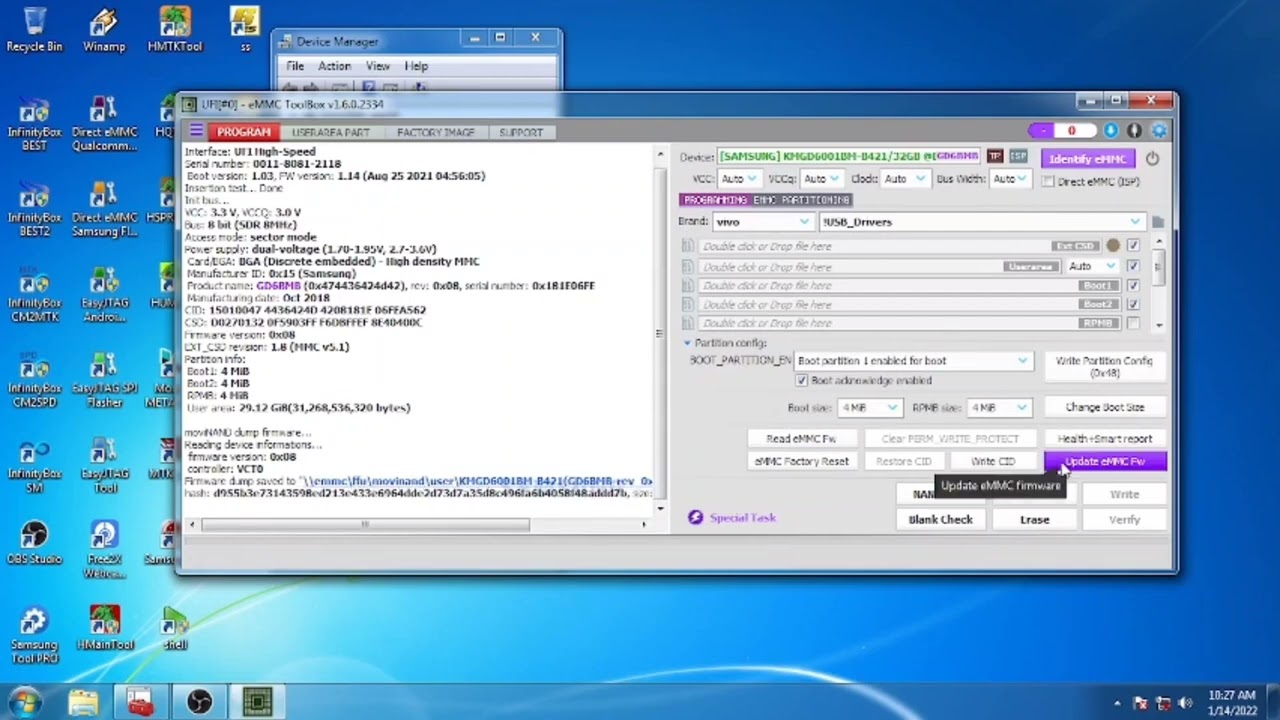Open Winamp desktop shortcut

coord(104,30)
